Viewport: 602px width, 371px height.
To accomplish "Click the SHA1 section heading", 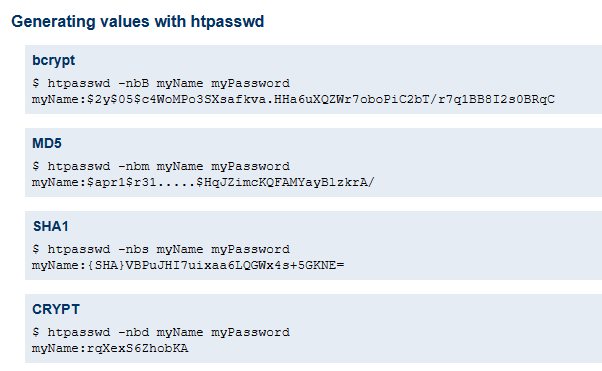I will point(51,226).
